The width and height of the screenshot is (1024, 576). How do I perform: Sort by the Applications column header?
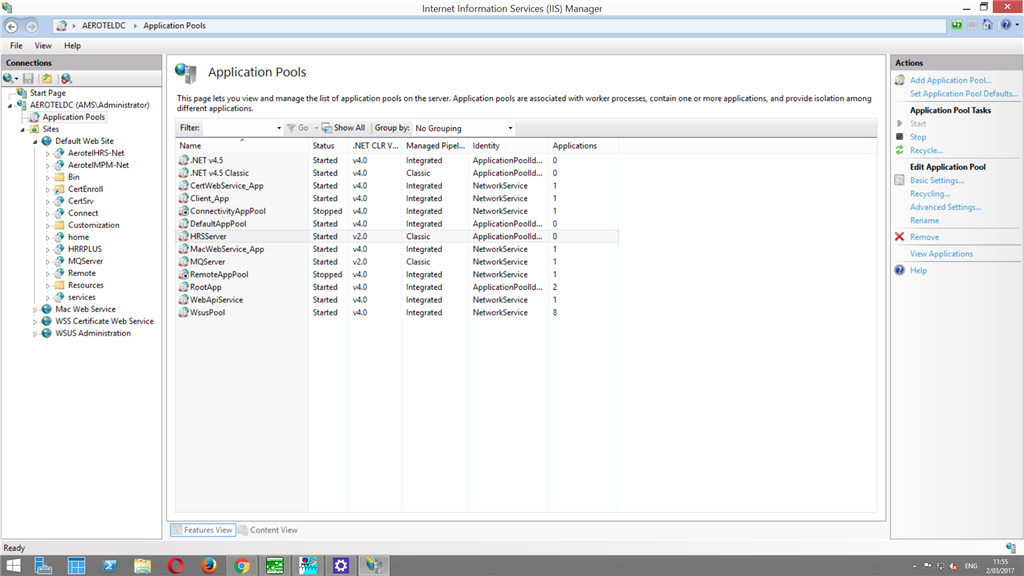[583, 146]
